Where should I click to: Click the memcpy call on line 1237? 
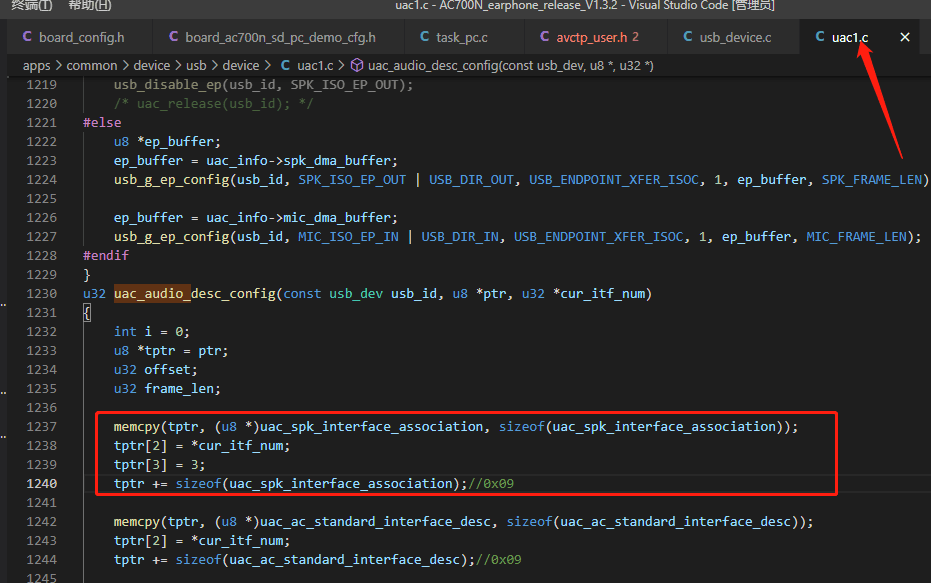137,426
